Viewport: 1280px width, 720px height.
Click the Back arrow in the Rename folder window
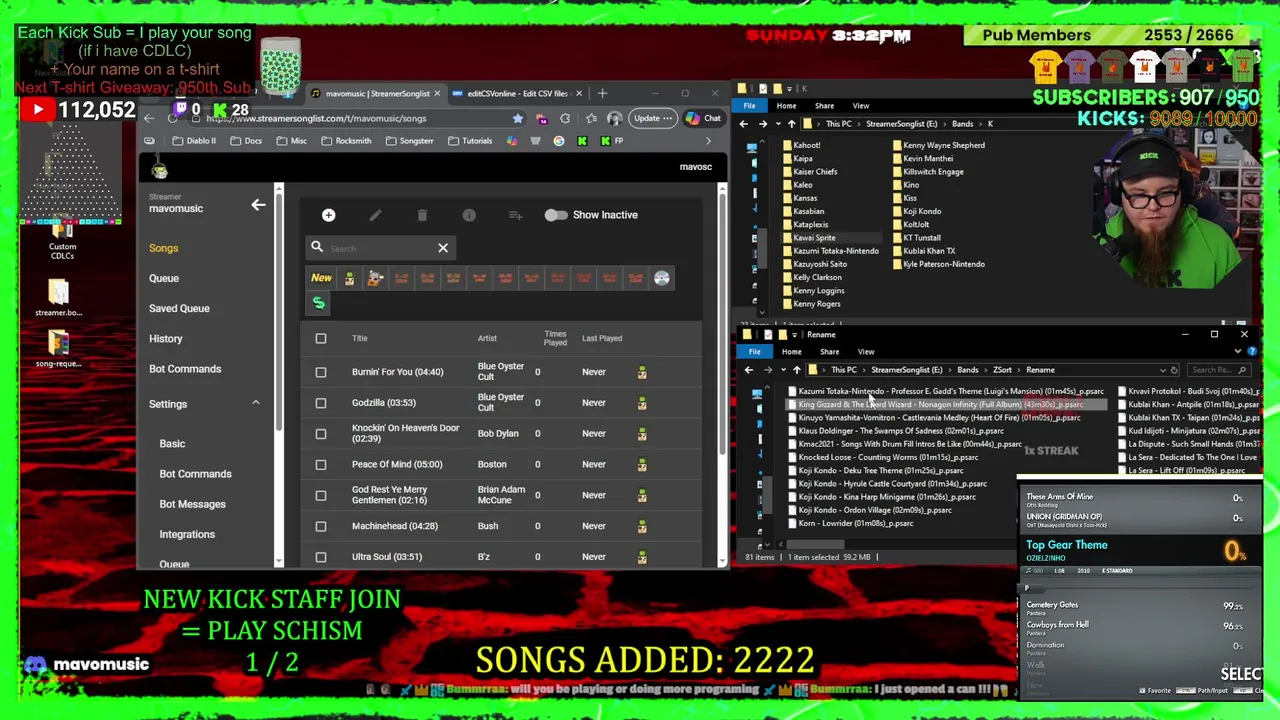(x=749, y=370)
